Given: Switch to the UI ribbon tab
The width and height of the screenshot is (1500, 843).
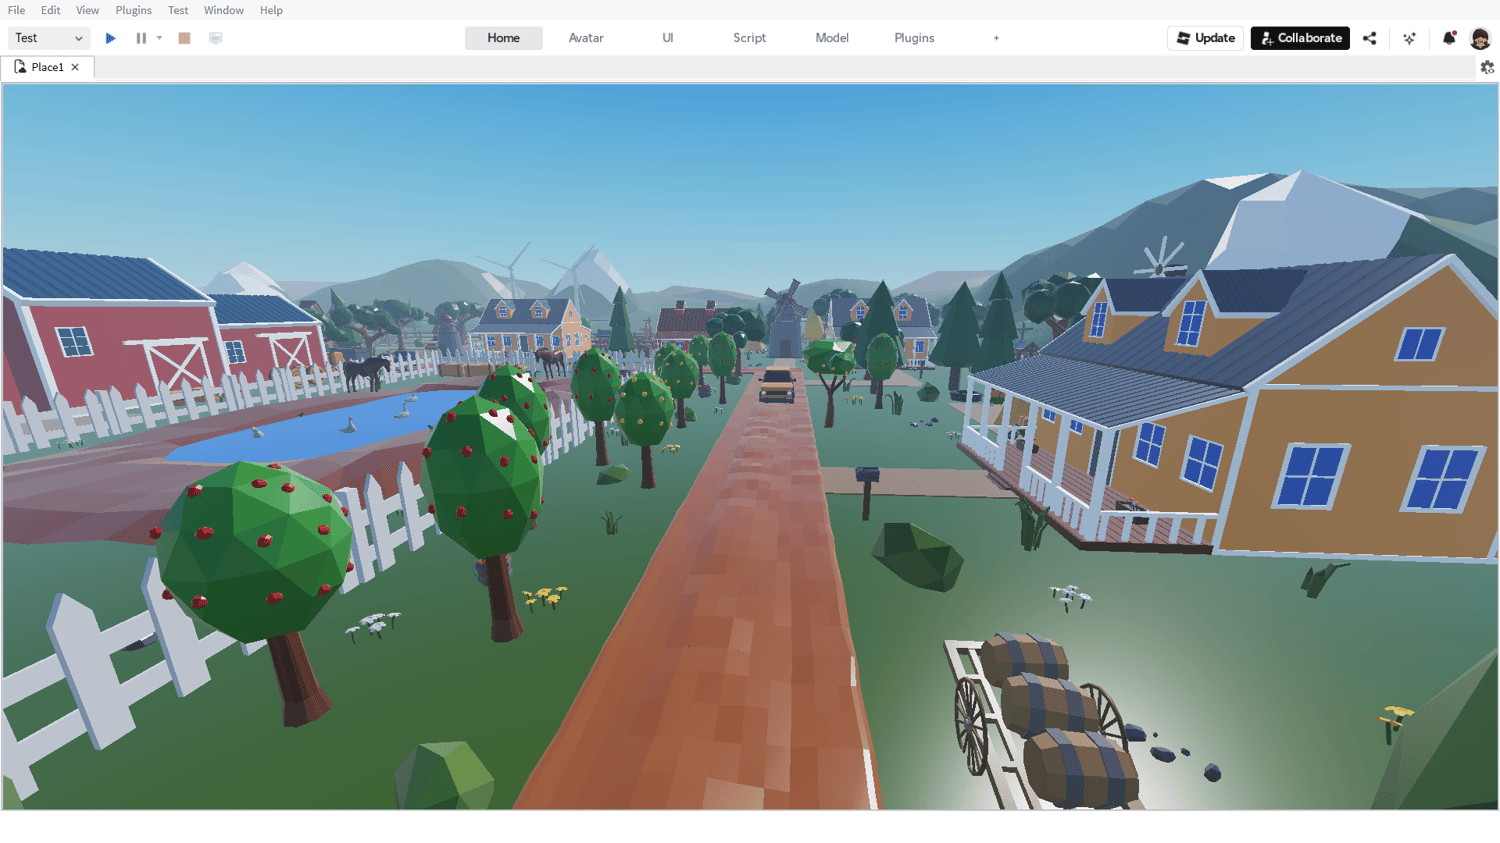Looking at the screenshot, I should (x=668, y=38).
